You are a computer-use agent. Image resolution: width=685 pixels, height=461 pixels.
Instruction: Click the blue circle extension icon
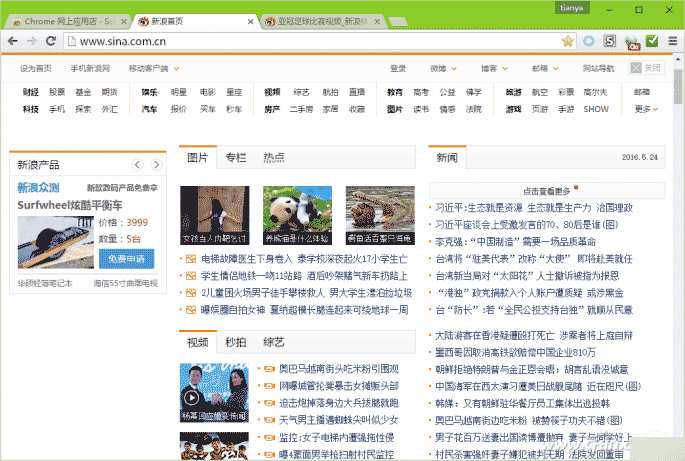pos(589,41)
